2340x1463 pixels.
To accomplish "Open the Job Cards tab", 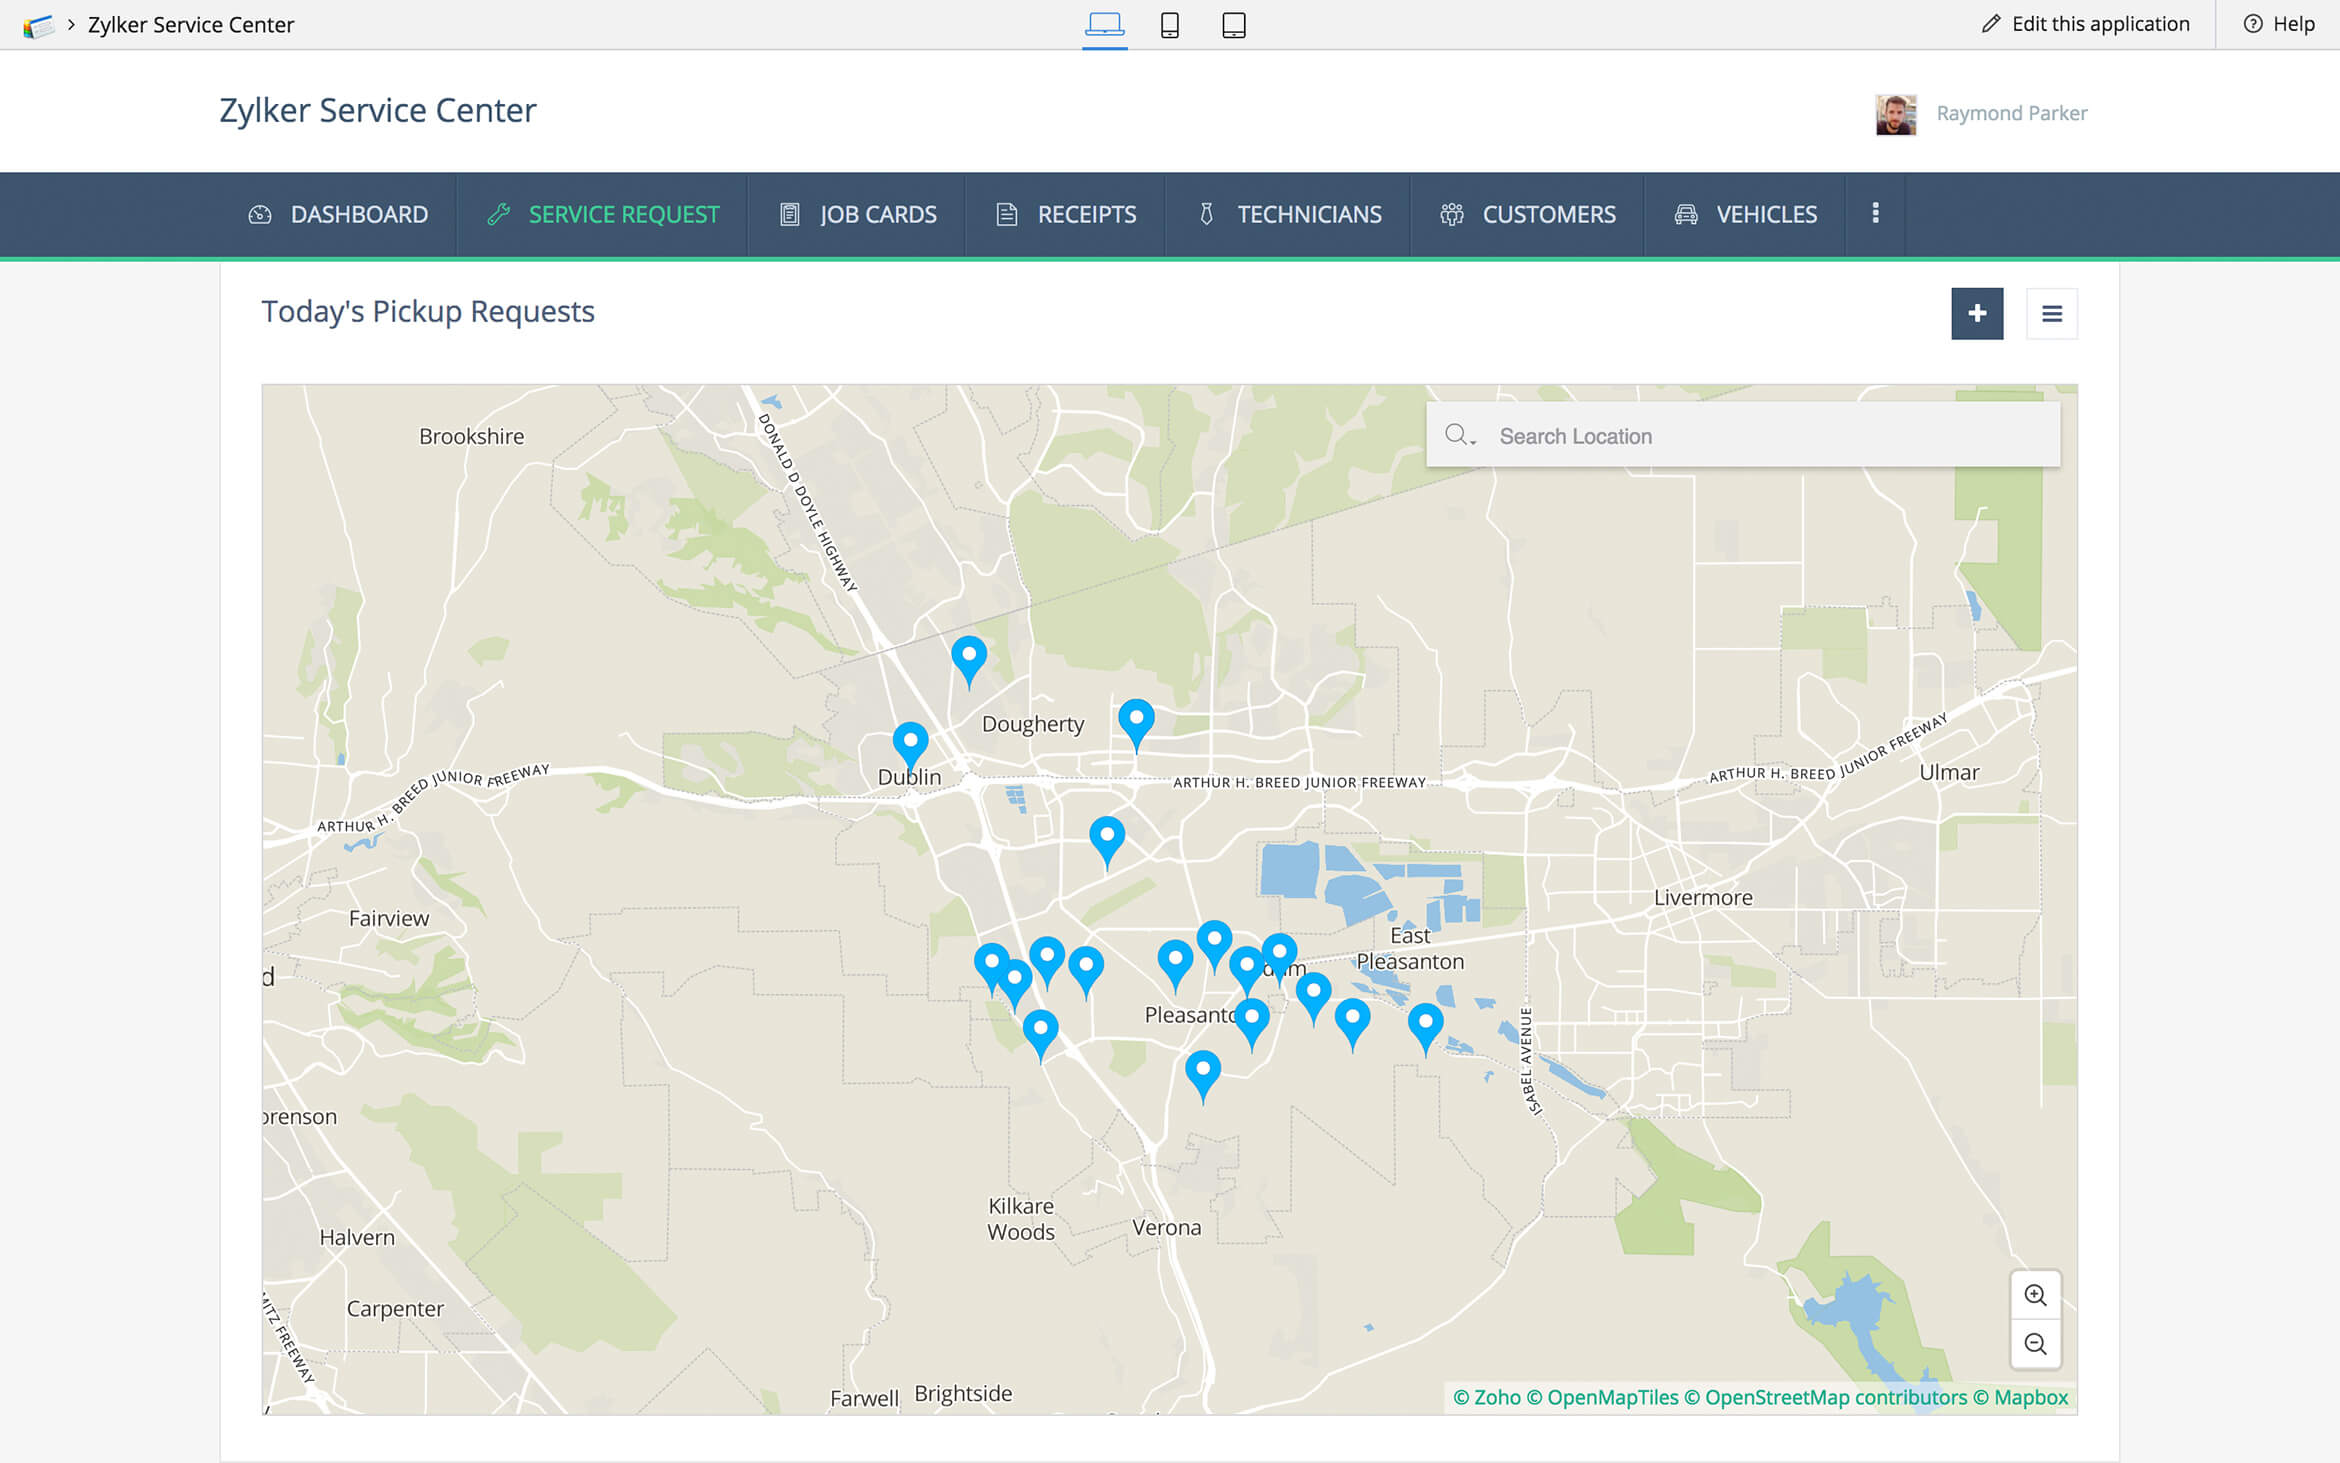I will coord(858,214).
